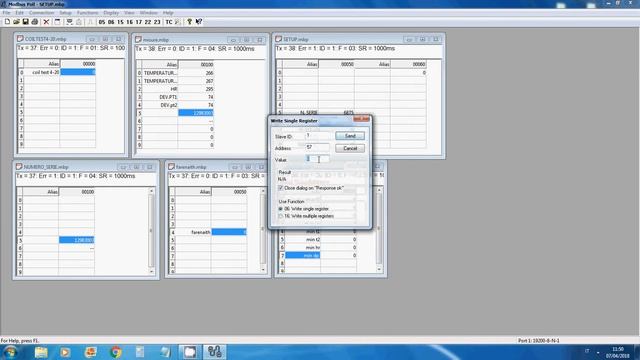Click NUMERO_SERIE window scrollbar up arrow
The image size is (640, 360).
151,191
